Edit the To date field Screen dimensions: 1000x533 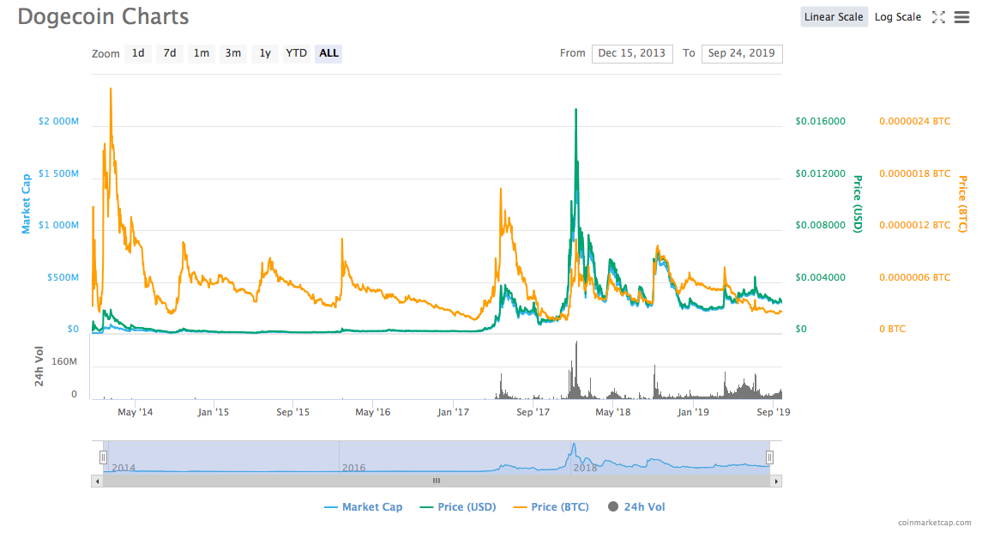pos(742,54)
